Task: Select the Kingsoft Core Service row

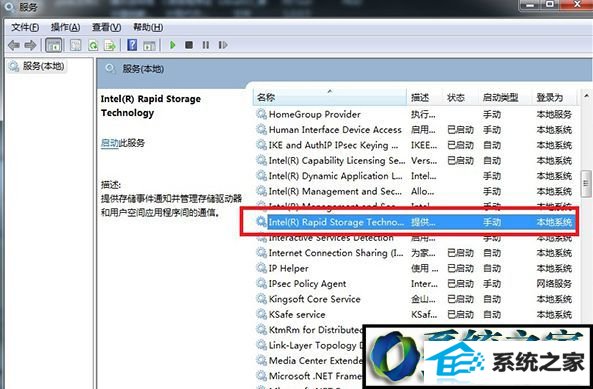Action: pos(415,299)
